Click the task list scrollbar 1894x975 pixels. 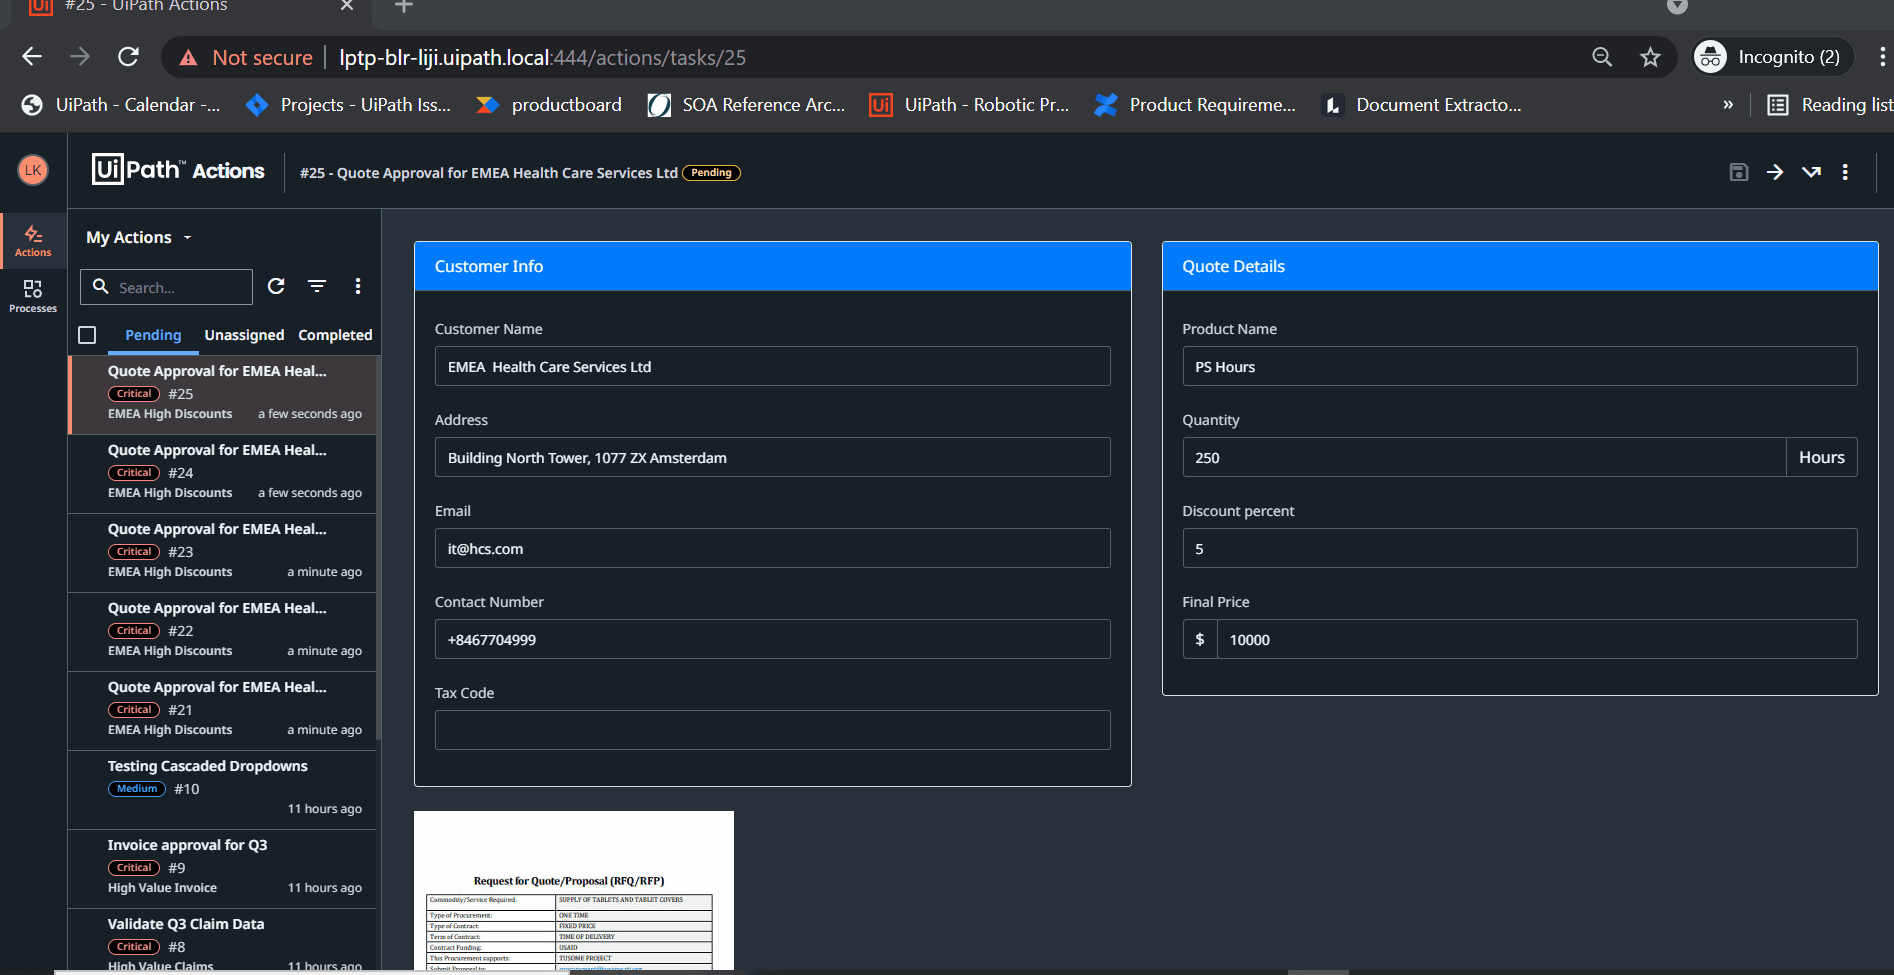coord(378,548)
